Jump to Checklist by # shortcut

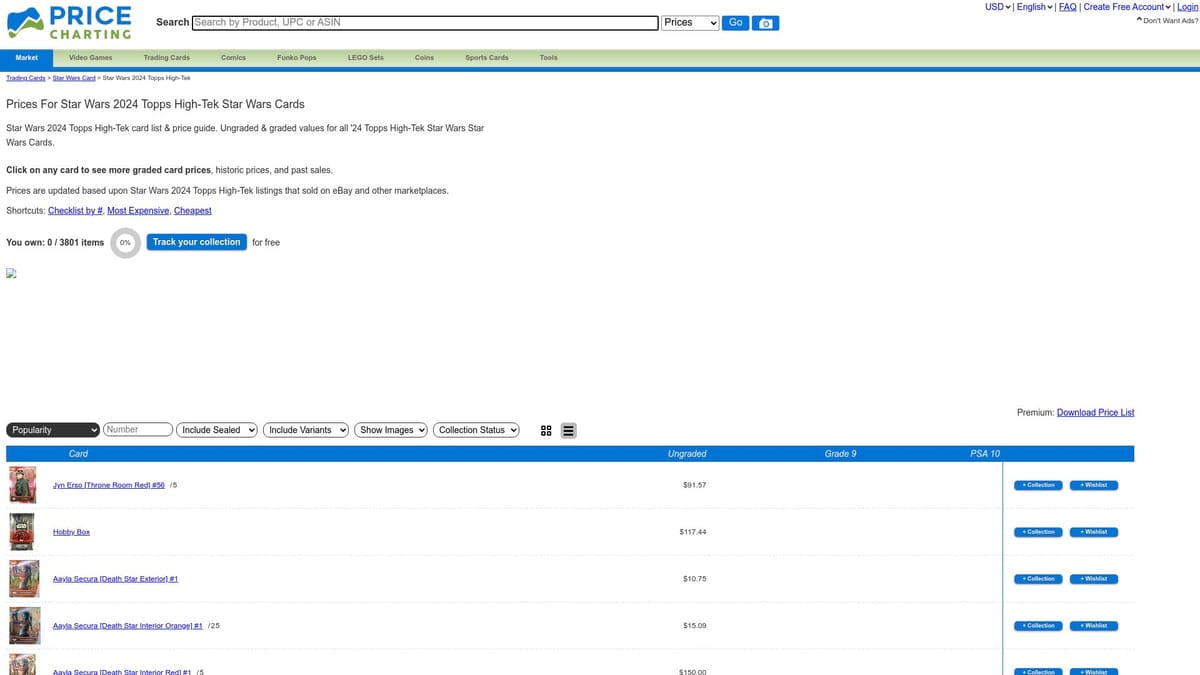tap(75, 211)
